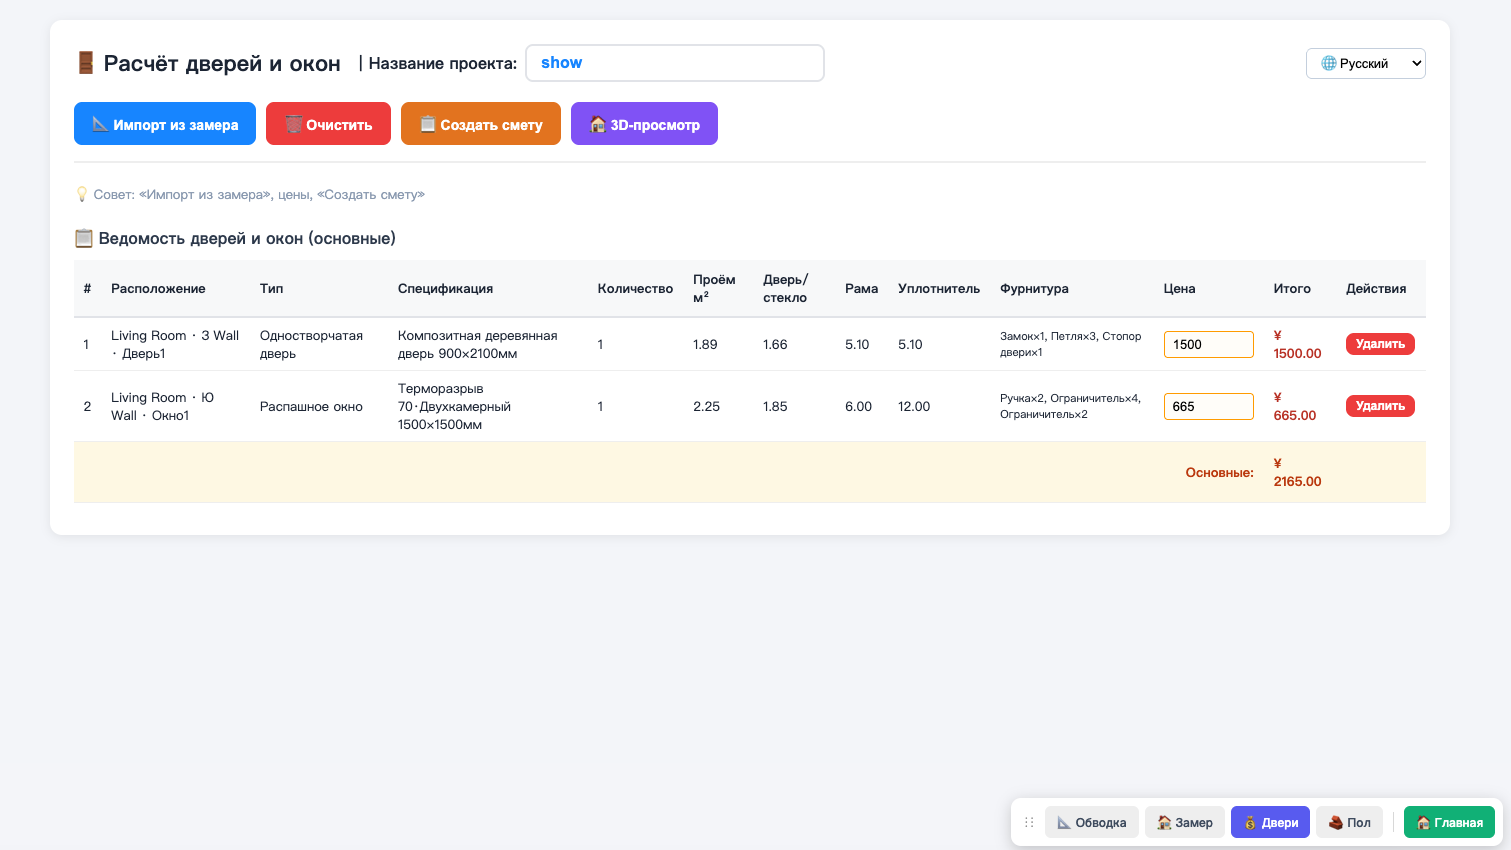Click the price field showing 1500

pos(1208,344)
